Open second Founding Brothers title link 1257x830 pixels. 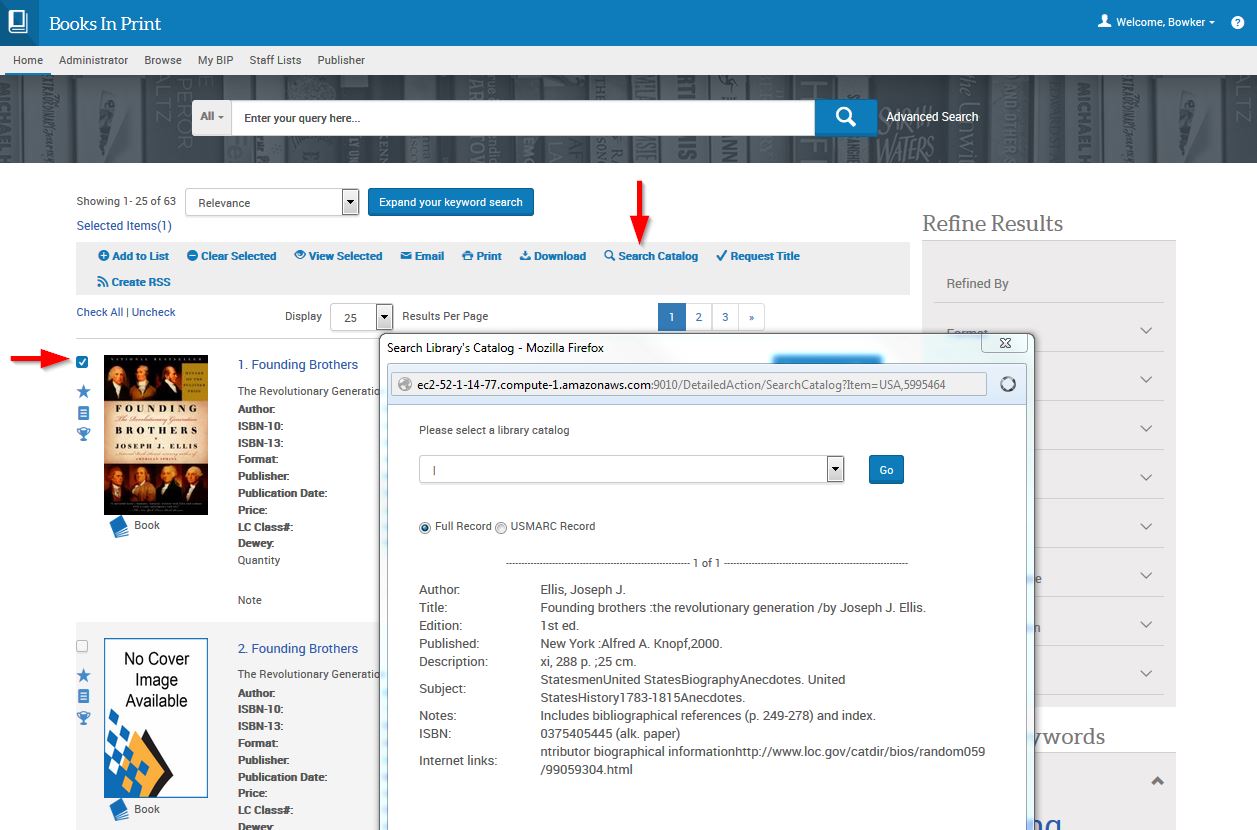pyautogui.click(x=298, y=649)
